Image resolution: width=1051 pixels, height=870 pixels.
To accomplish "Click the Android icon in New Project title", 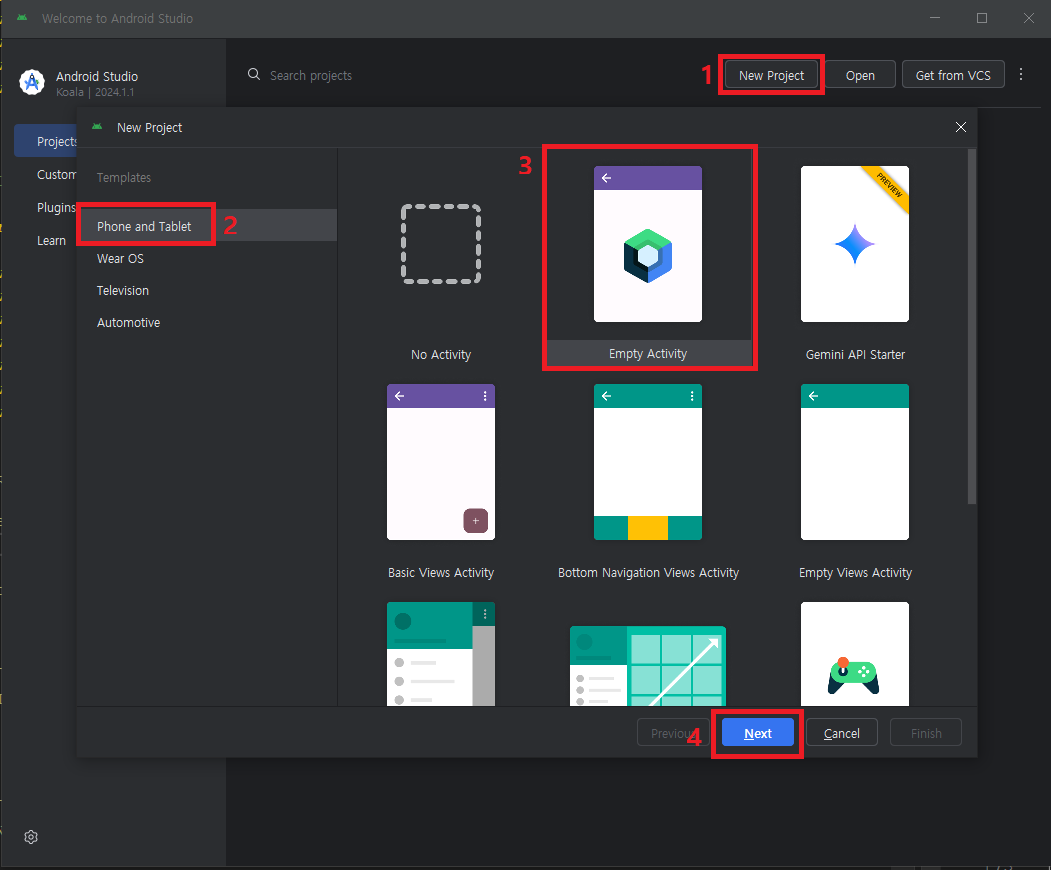I will coord(97,126).
